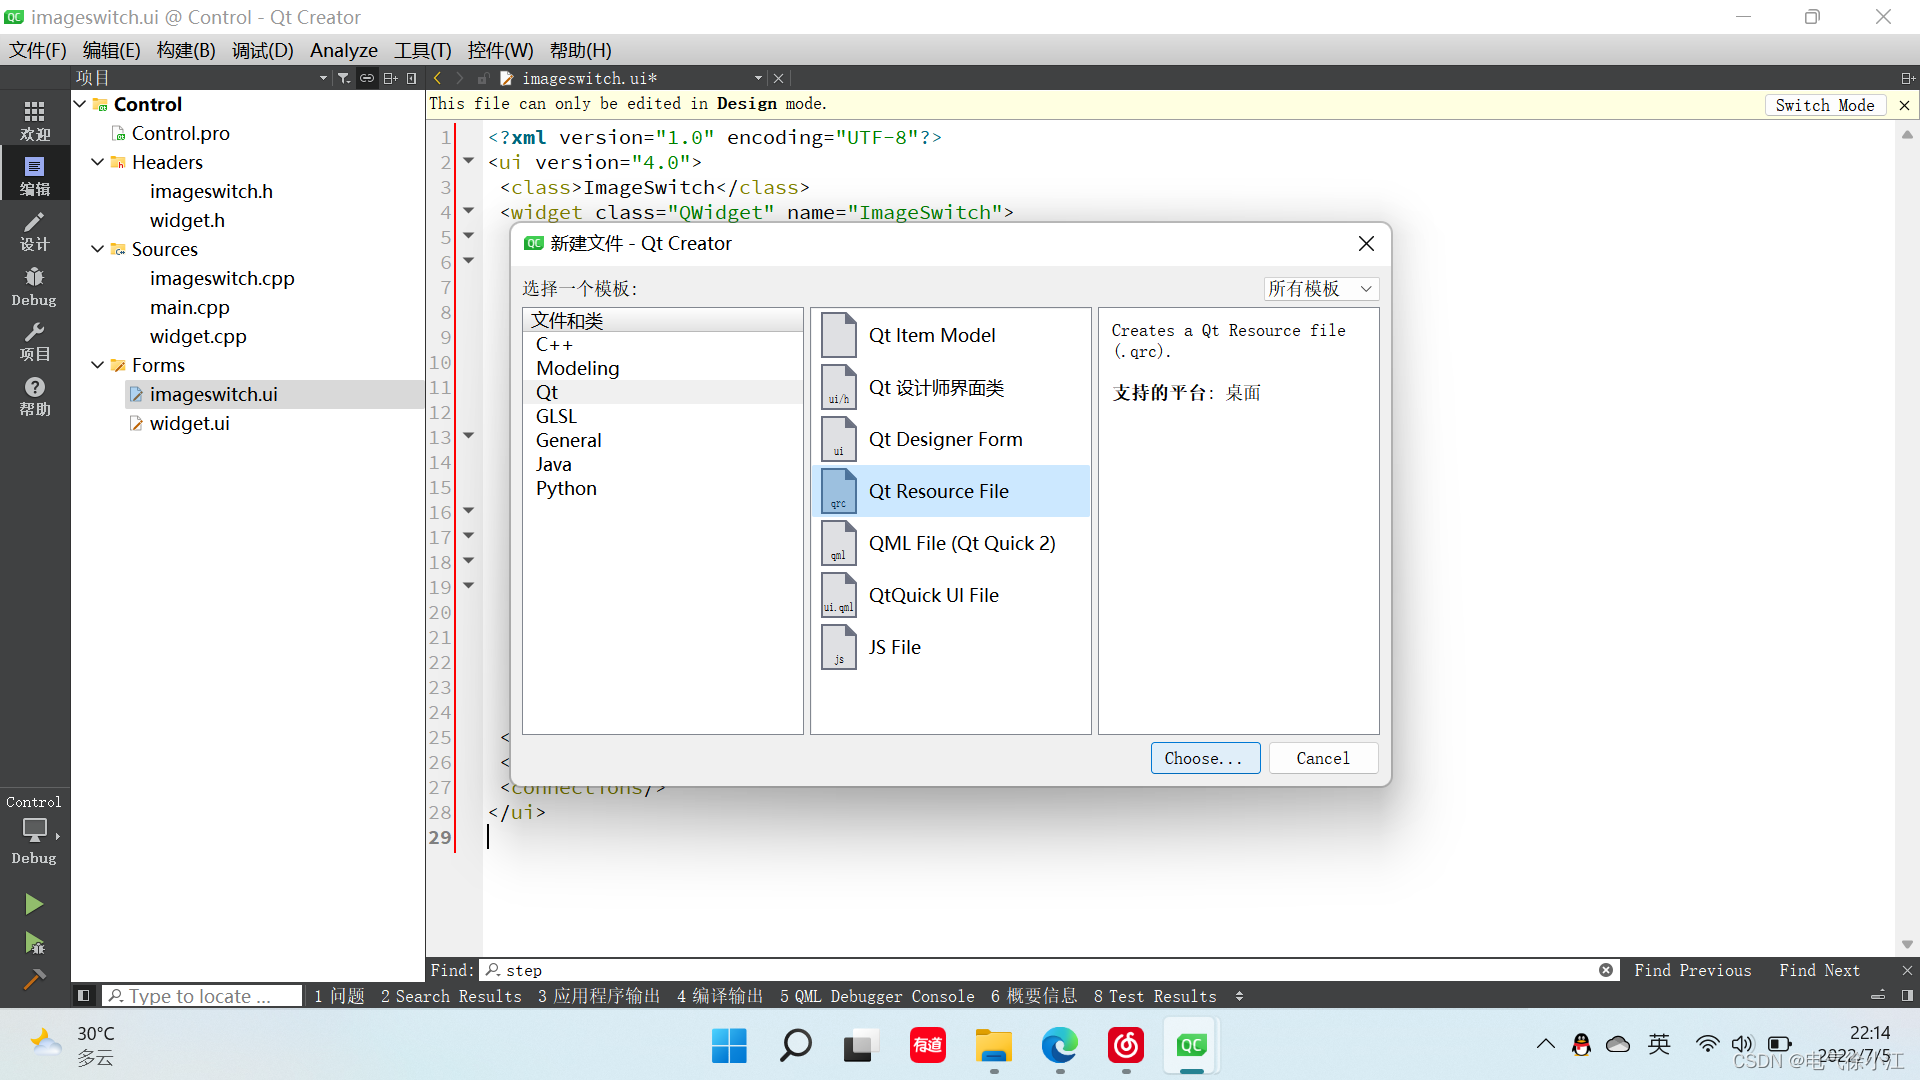Viewport: 1920px width, 1080px height.
Task: Select Qt Designer Form template
Action: (945, 438)
